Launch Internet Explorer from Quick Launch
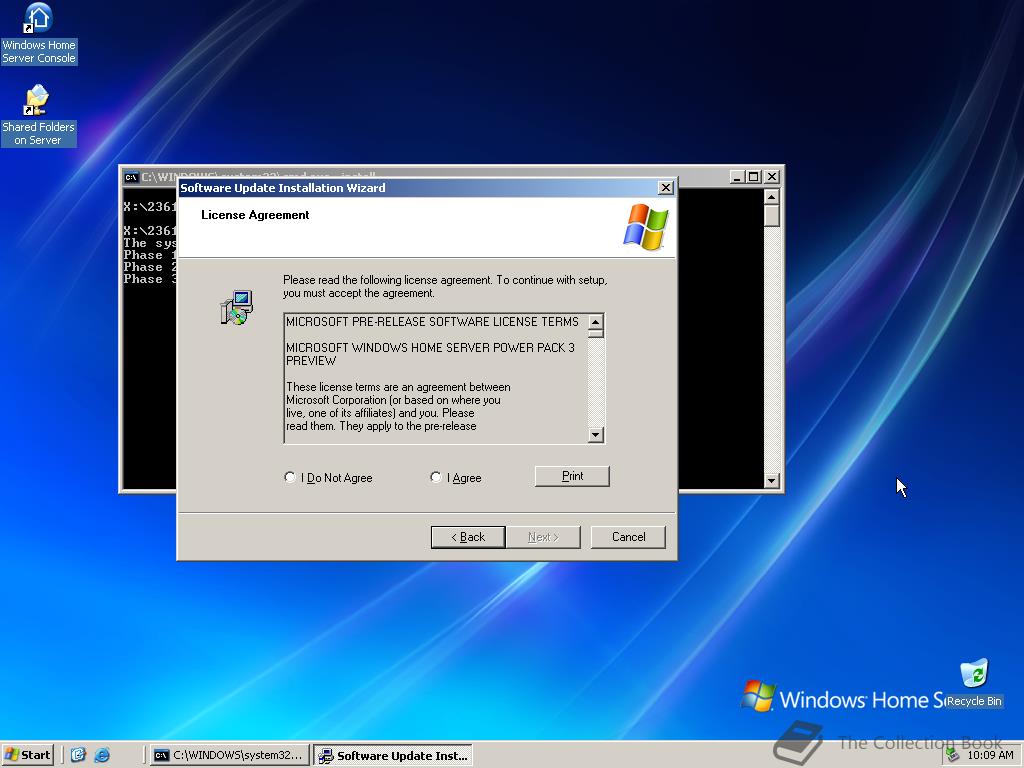1024x768 pixels. click(x=102, y=756)
